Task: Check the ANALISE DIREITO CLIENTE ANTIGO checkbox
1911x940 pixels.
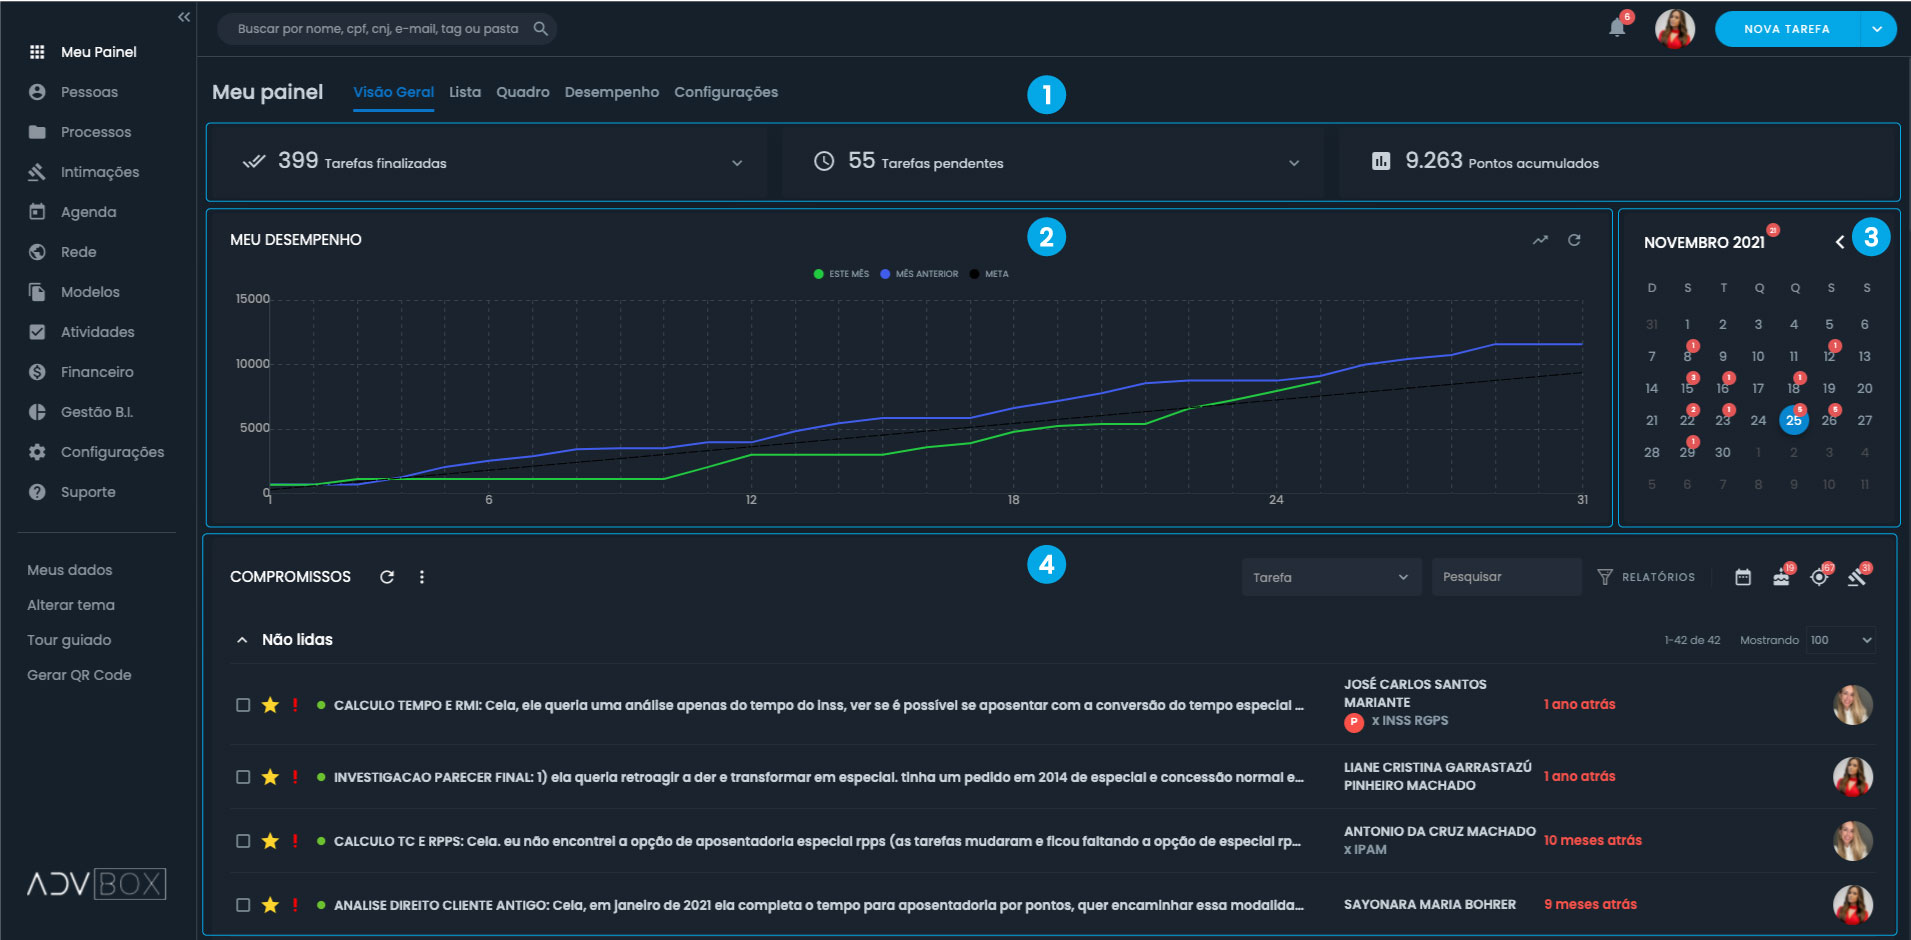Action: point(242,904)
